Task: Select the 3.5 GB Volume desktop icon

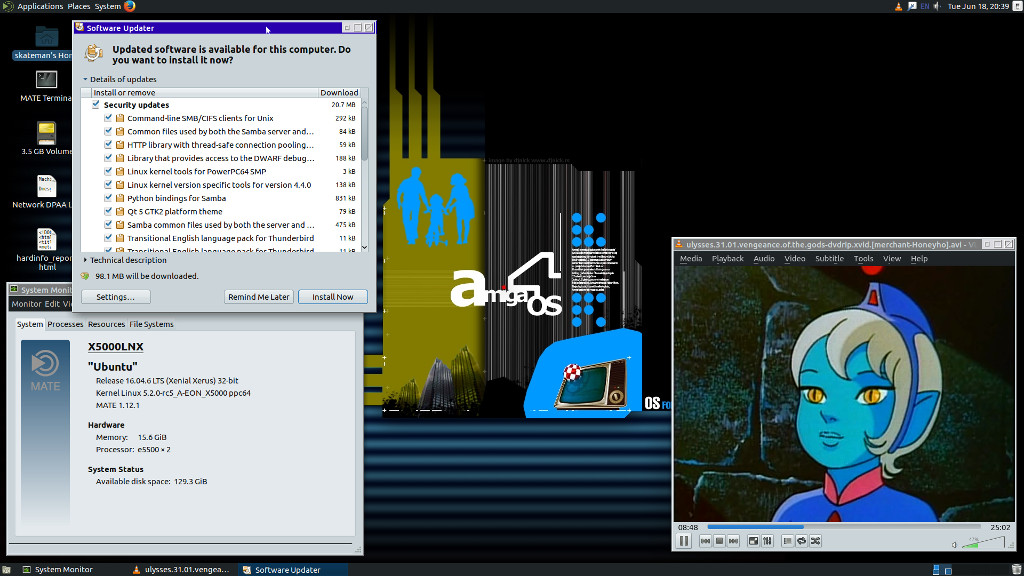Action: (x=46, y=138)
